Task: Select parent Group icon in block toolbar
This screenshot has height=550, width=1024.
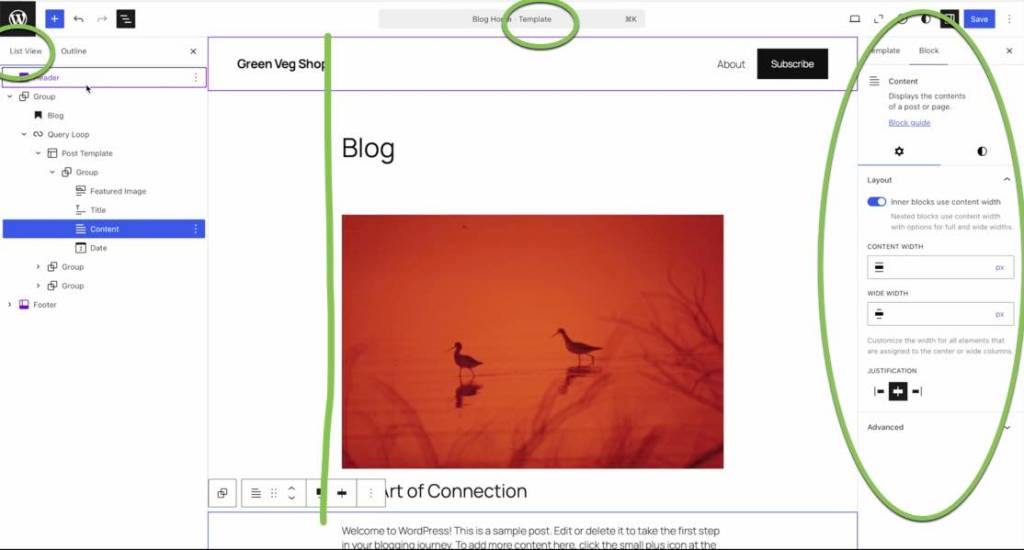Action: click(x=222, y=493)
